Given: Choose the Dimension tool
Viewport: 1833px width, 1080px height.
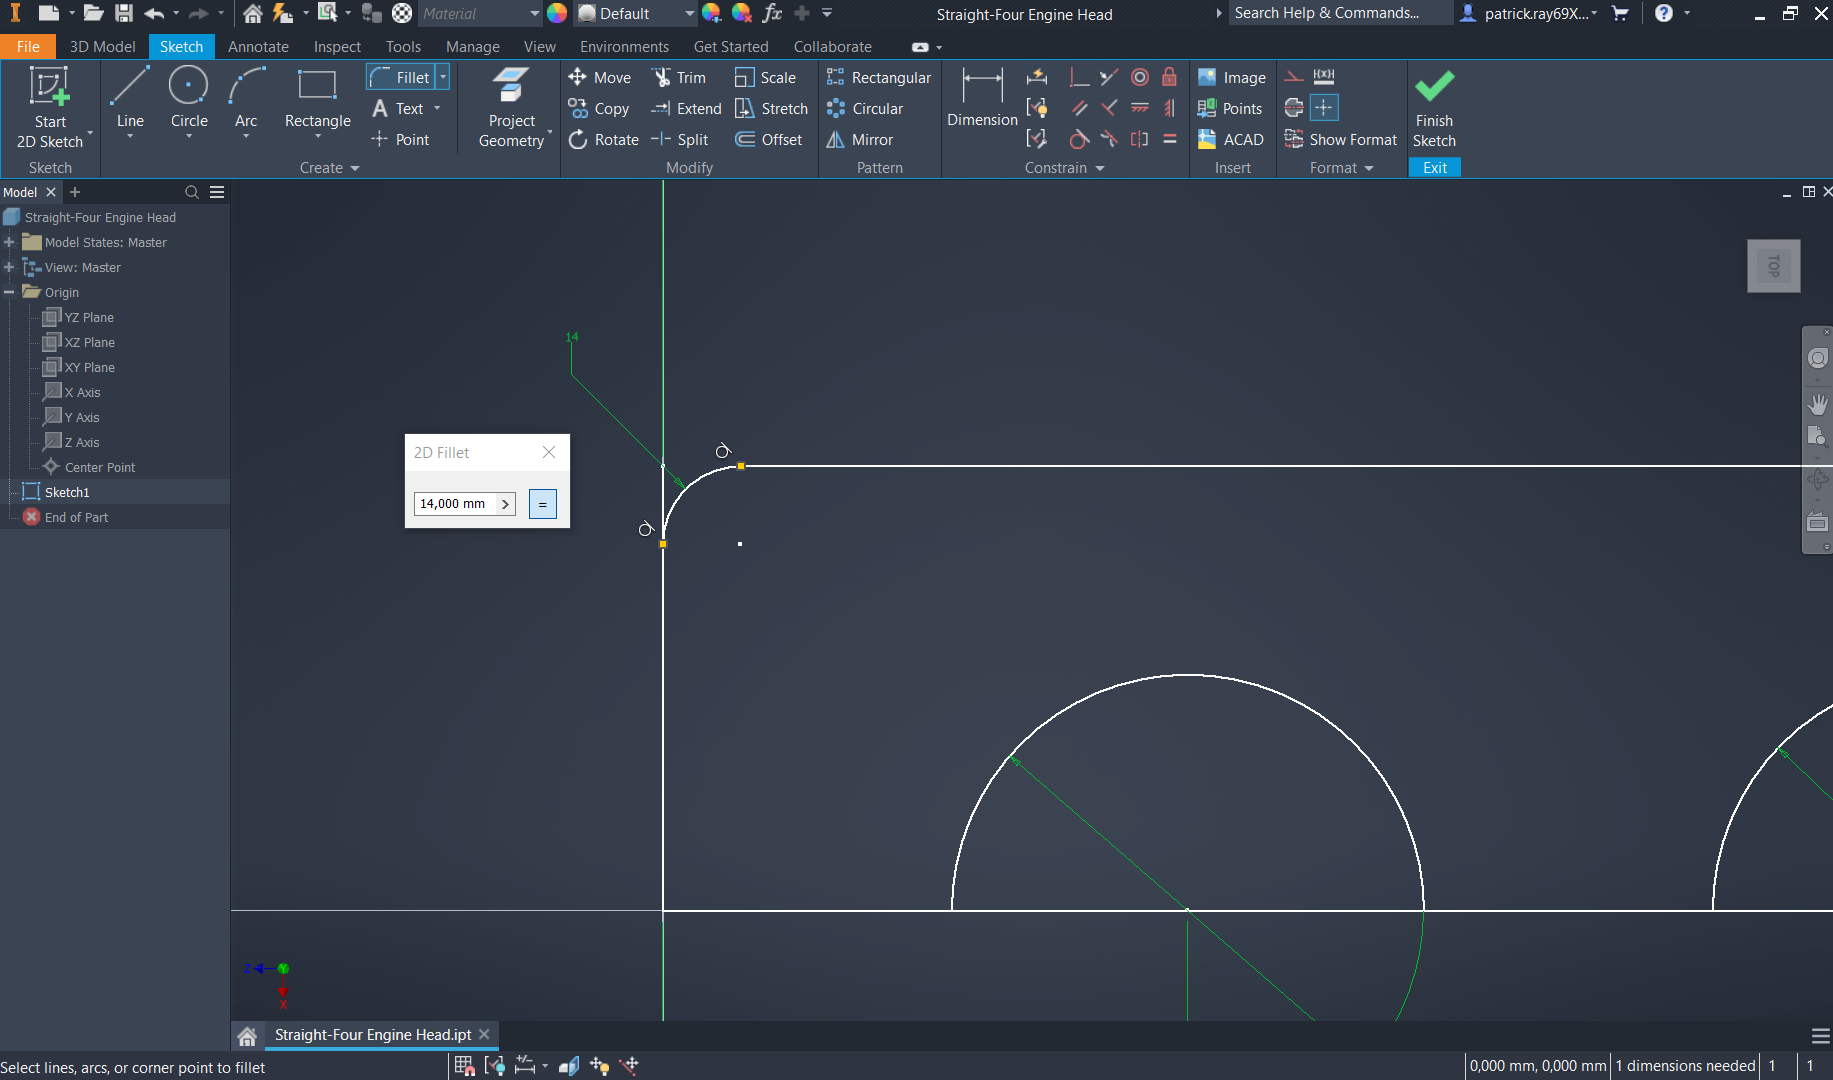Looking at the screenshot, I should (982, 98).
